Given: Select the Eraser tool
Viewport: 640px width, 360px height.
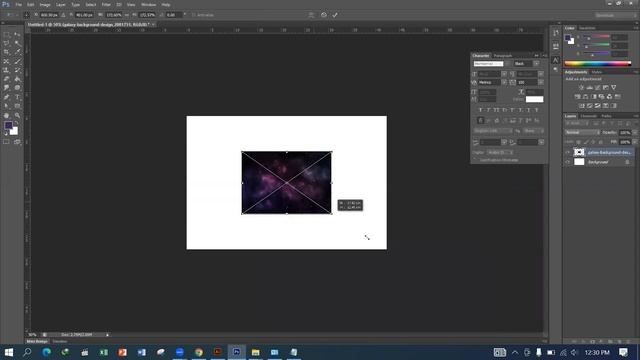Looking at the screenshot, I should (7, 79).
